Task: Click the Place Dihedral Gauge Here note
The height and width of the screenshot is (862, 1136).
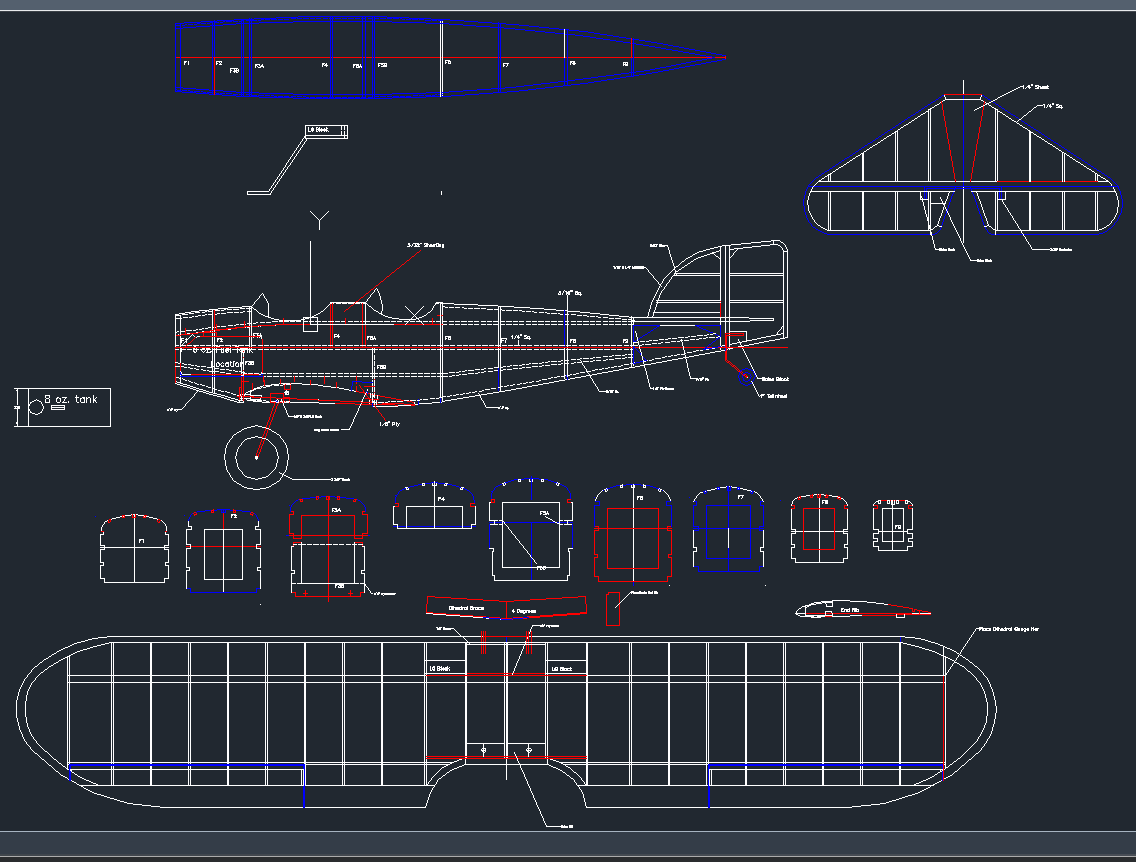Action: (1008, 629)
